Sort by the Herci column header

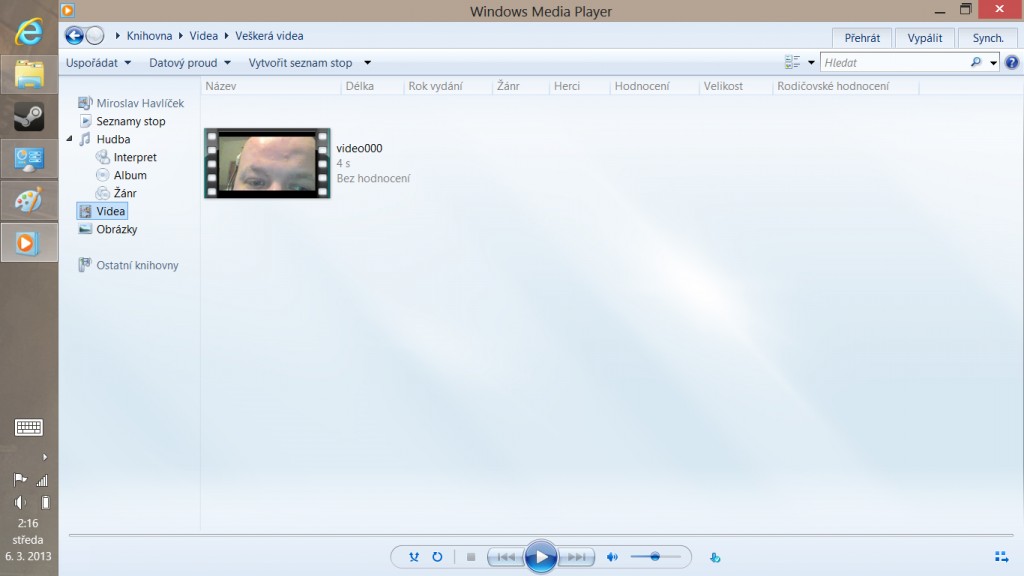pyautogui.click(x=579, y=86)
